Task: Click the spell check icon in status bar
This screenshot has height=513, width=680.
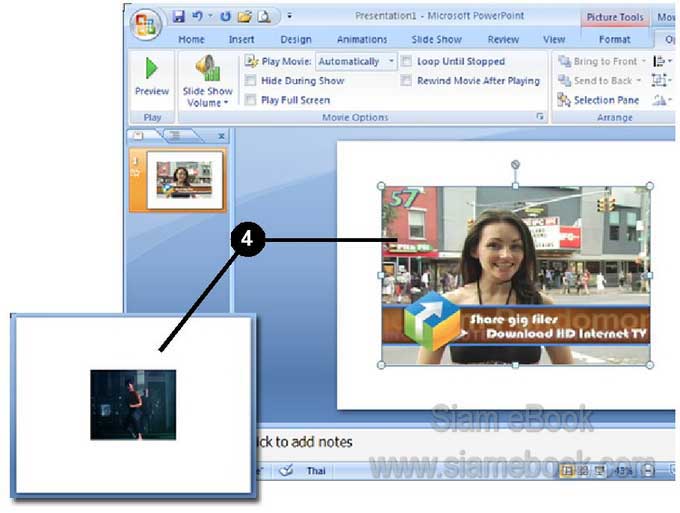Action: tap(287, 471)
